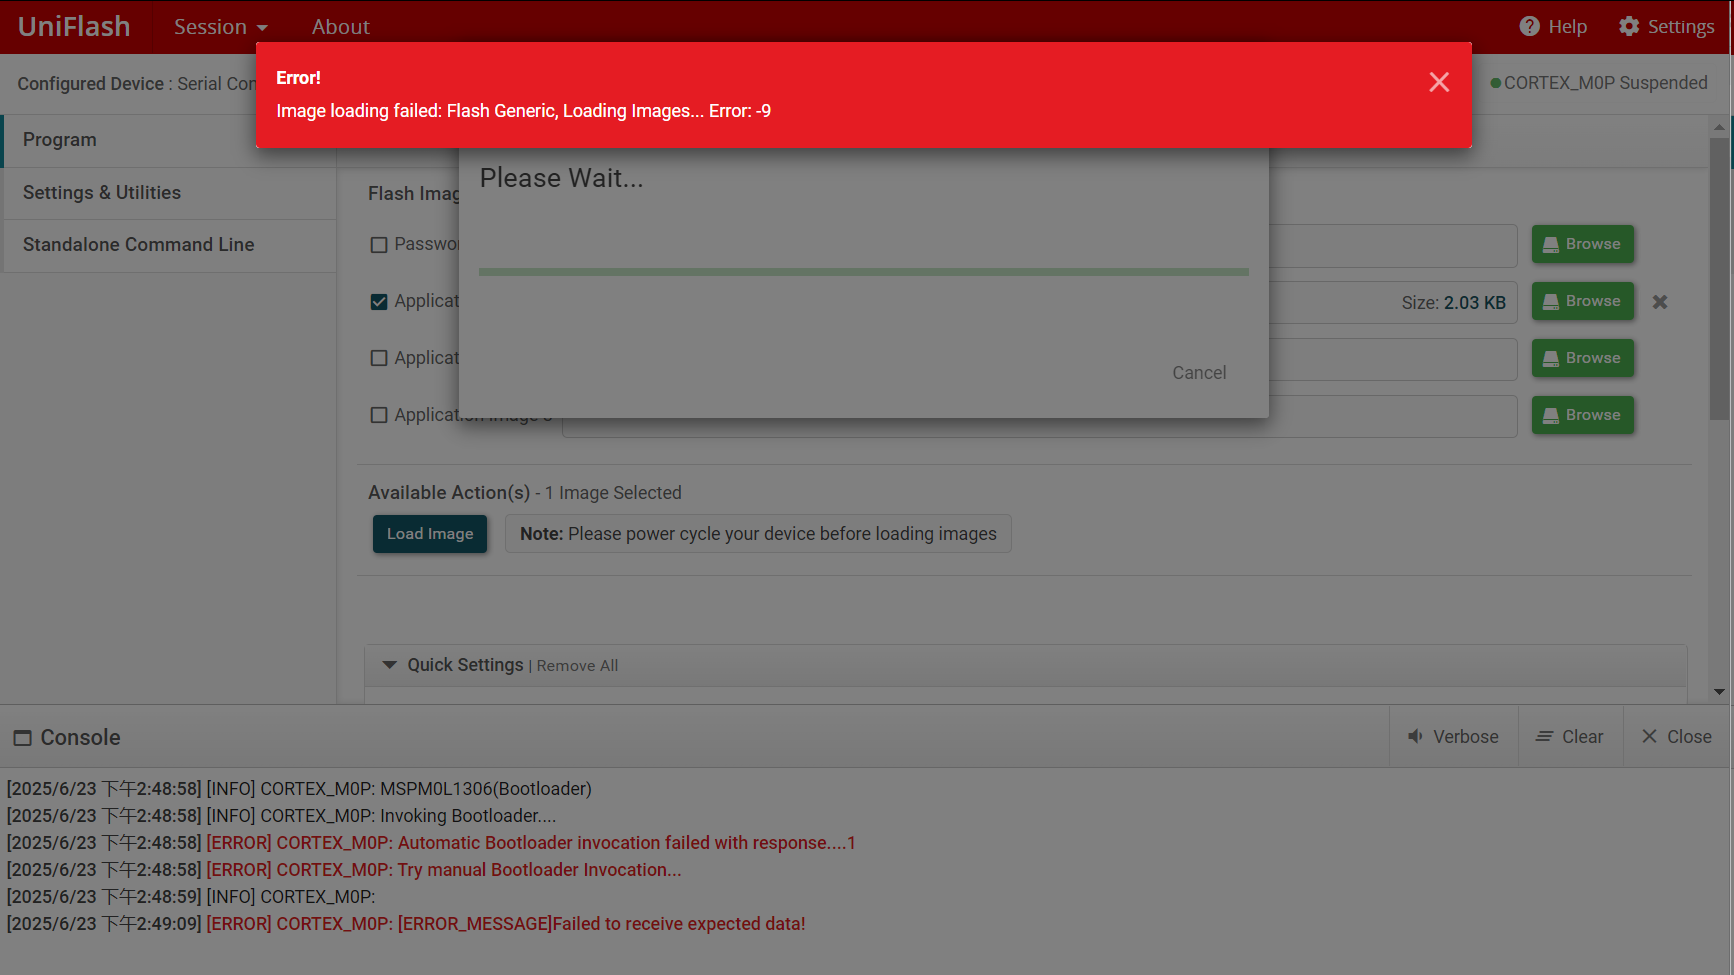Open the About menu item
The height and width of the screenshot is (975, 1734).
tap(340, 27)
